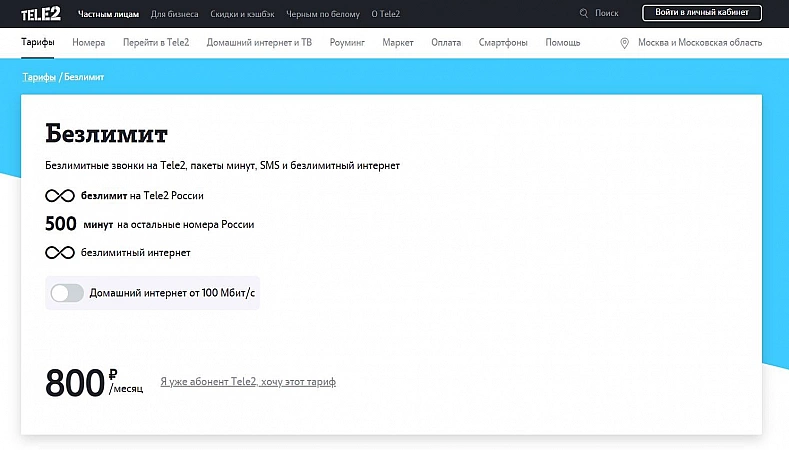Enable the home internet 100 Mbit/s toggle
The image size is (789, 450).
(x=67, y=293)
